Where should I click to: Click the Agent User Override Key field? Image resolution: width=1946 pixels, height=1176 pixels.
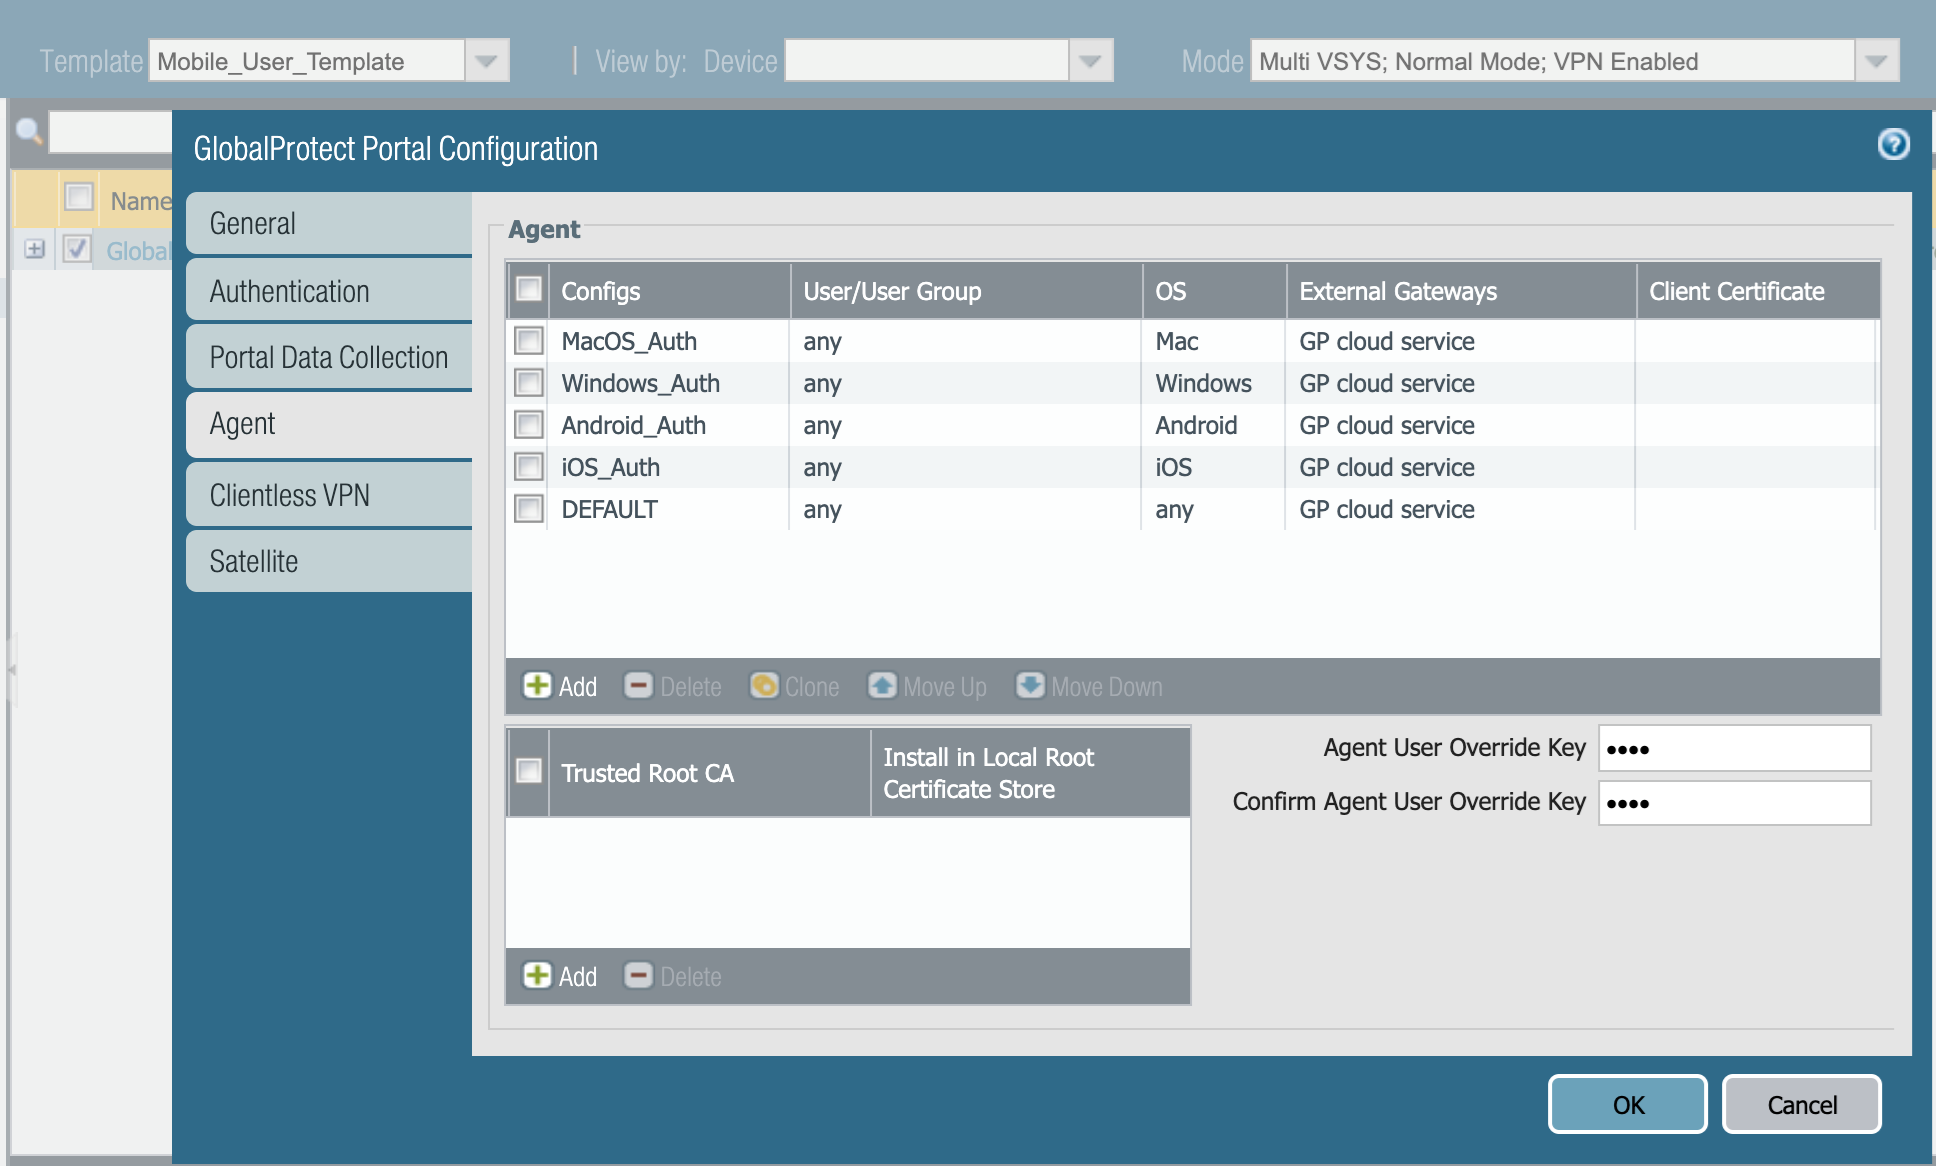[1734, 749]
